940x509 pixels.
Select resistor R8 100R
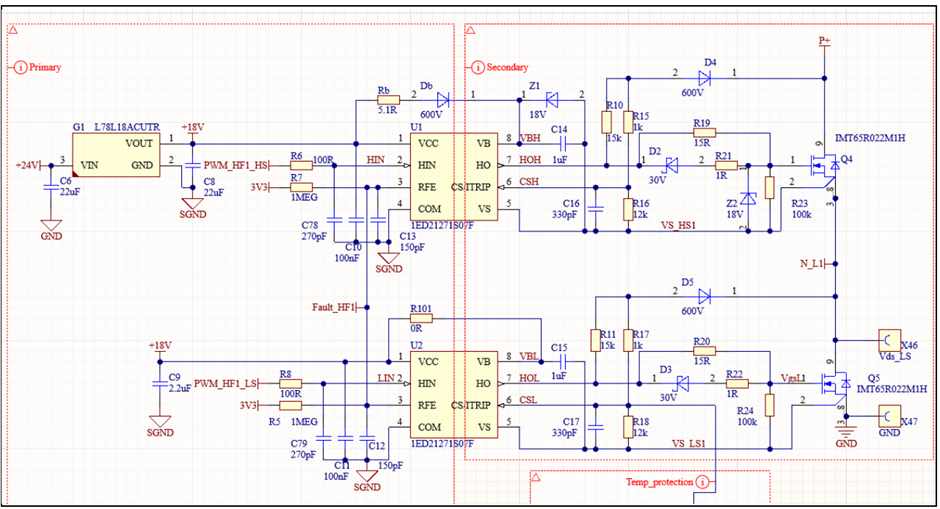(290, 384)
